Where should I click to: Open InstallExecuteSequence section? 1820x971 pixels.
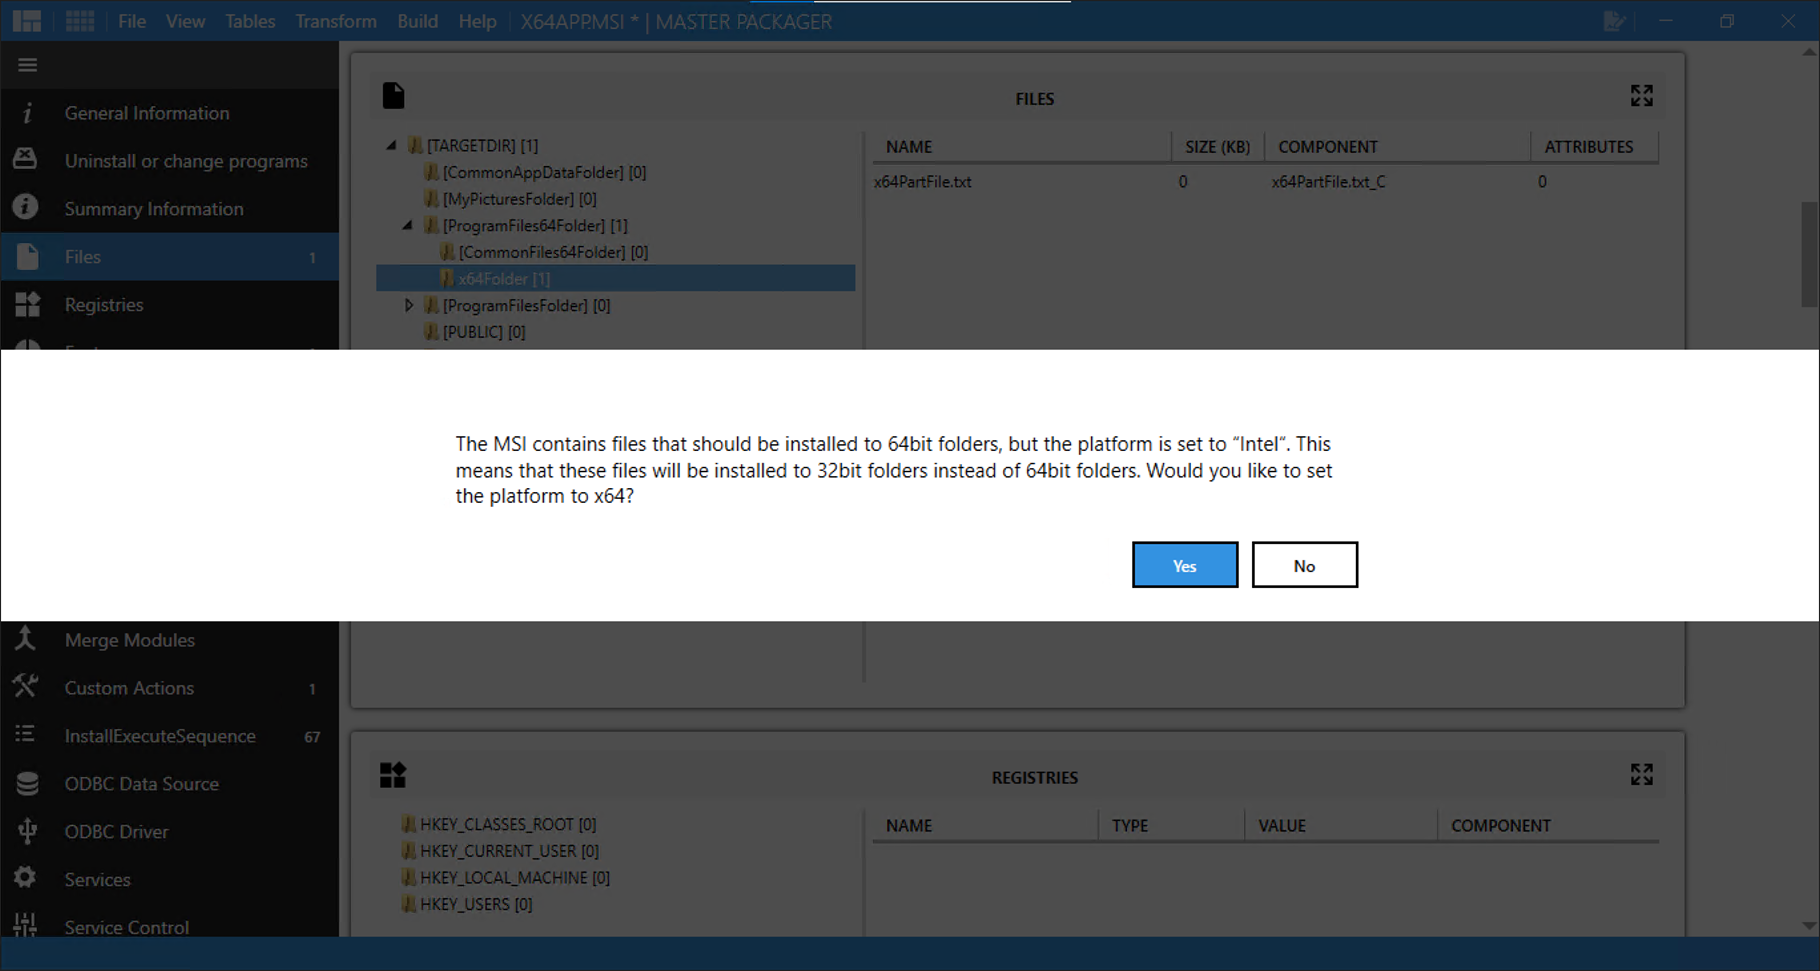point(160,736)
